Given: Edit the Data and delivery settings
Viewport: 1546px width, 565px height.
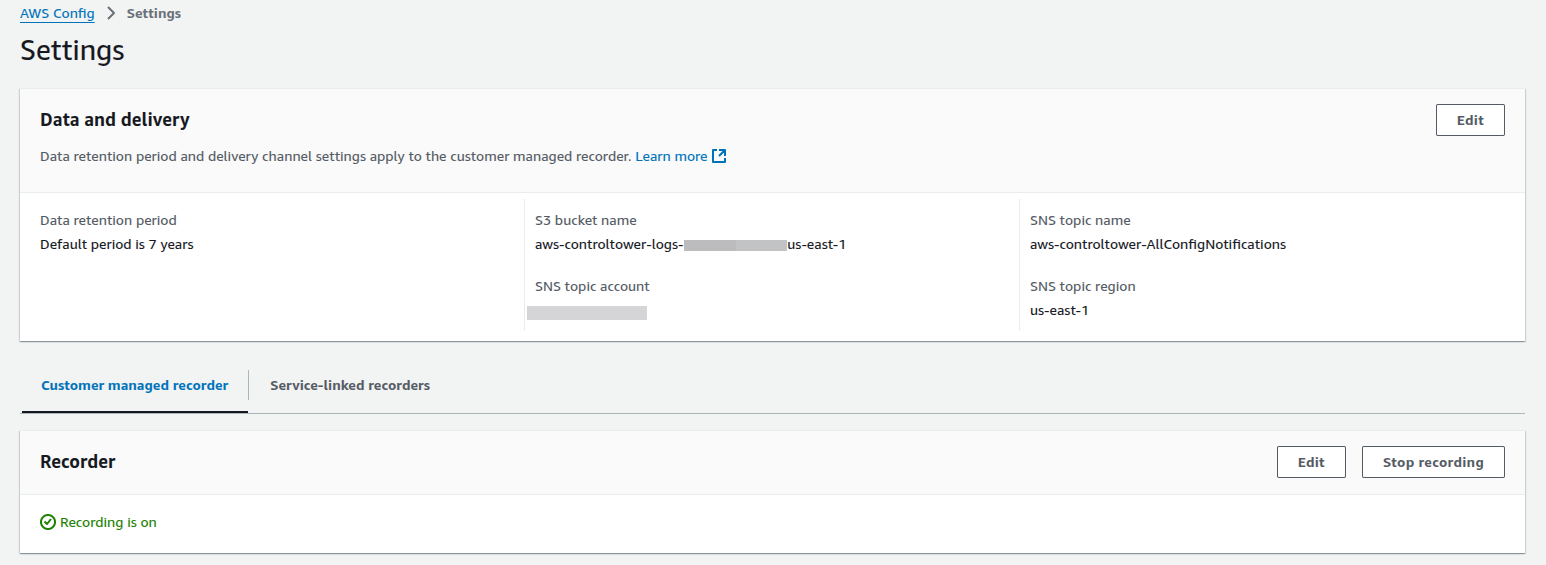Looking at the screenshot, I should [1470, 120].
